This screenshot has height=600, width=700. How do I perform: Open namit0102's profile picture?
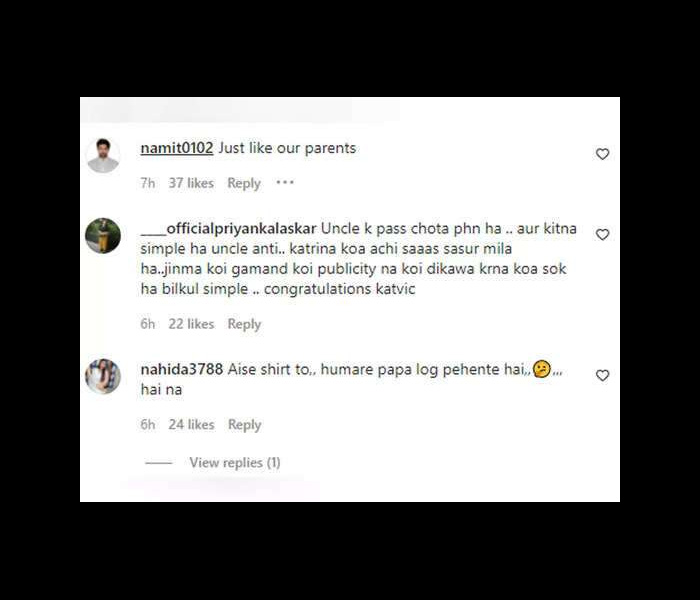[x=103, y=155]
